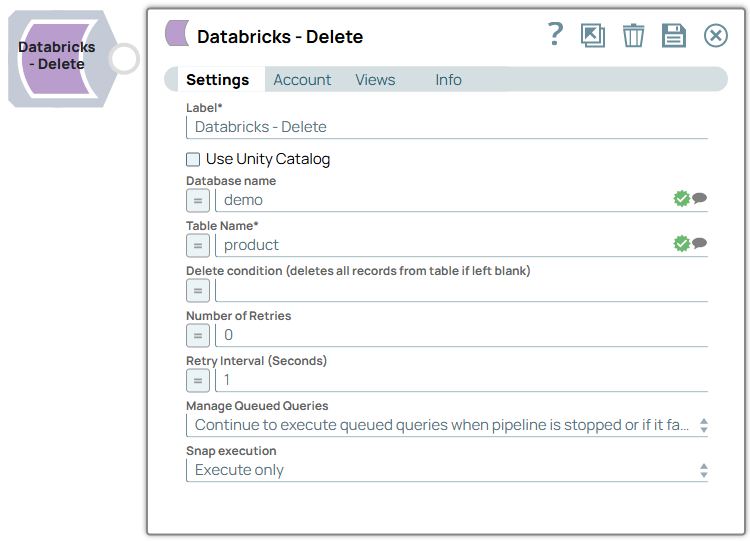
Task: Open the Snap execution dropdown
Action: (x=447, y=470)
